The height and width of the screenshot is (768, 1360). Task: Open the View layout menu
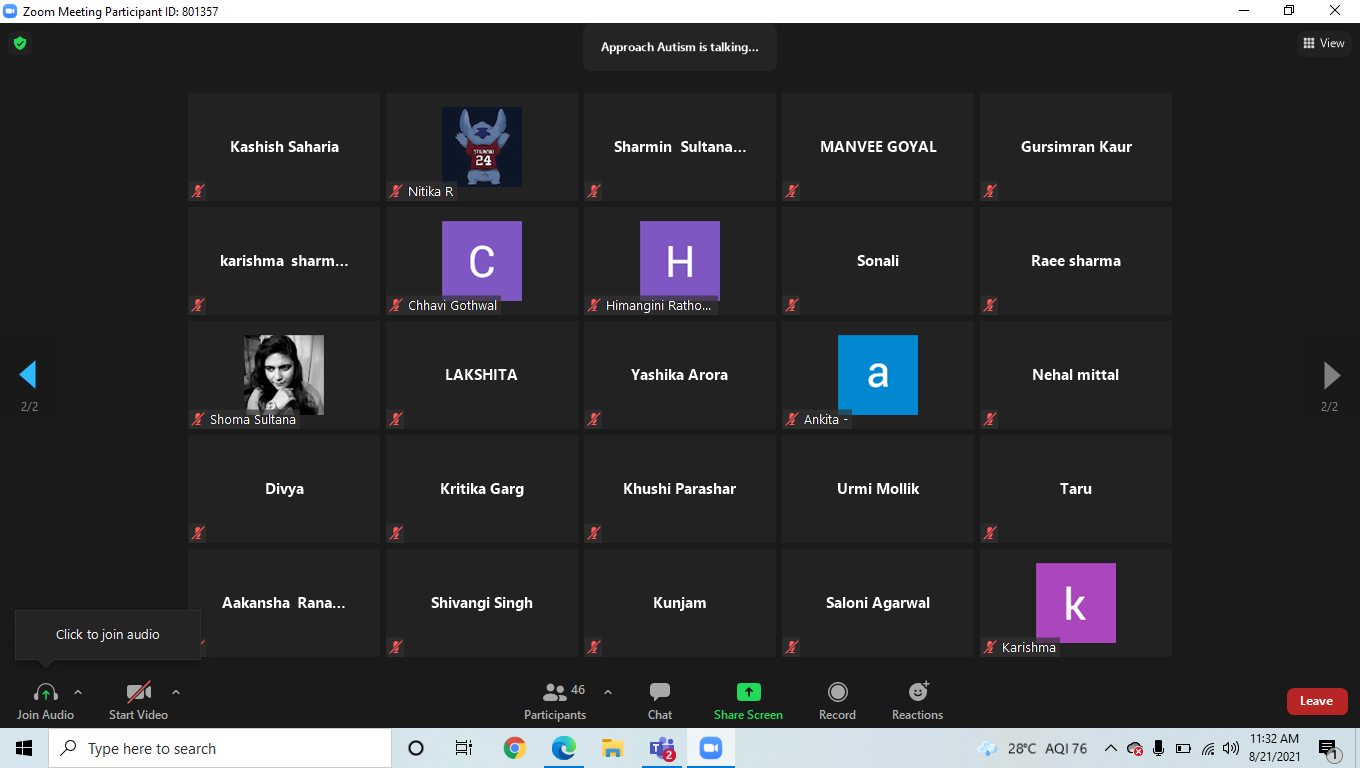click(x=1323, y=43)
